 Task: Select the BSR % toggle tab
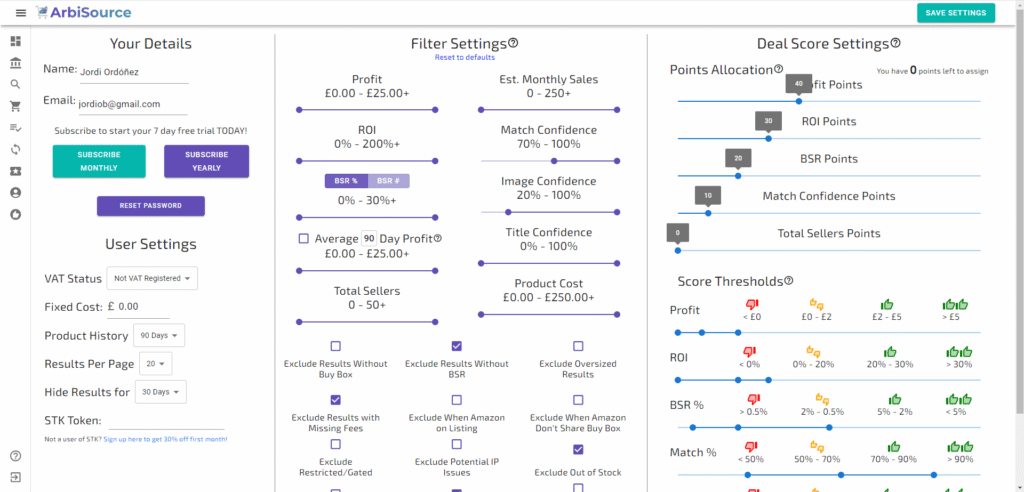click(346, 181)
